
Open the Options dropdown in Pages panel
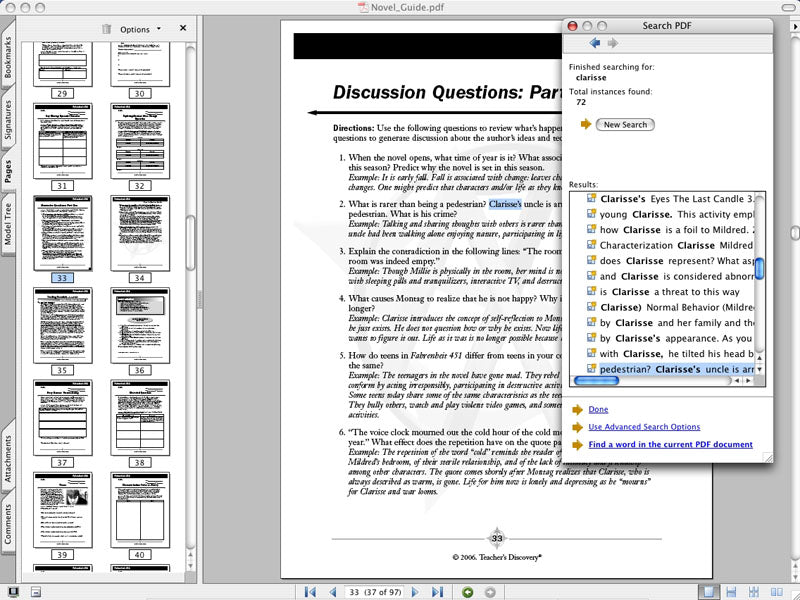click(140, 29)
